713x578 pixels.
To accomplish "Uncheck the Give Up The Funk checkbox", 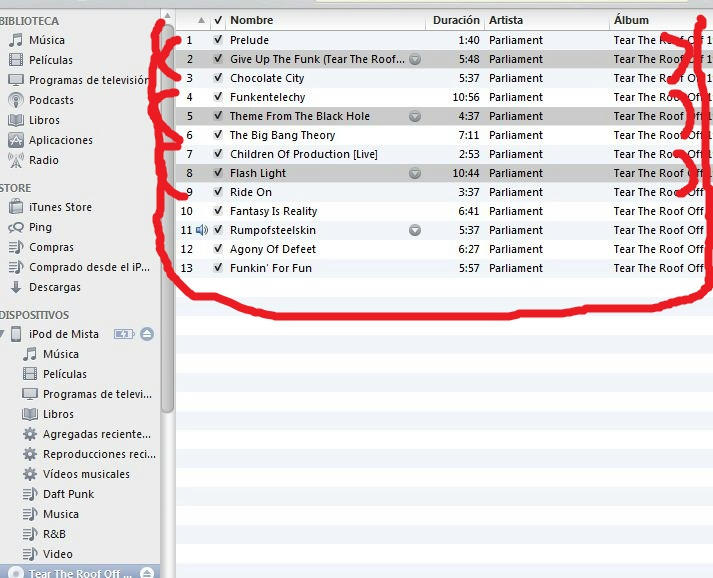I will pyautogui.click(x=218, y=59).
